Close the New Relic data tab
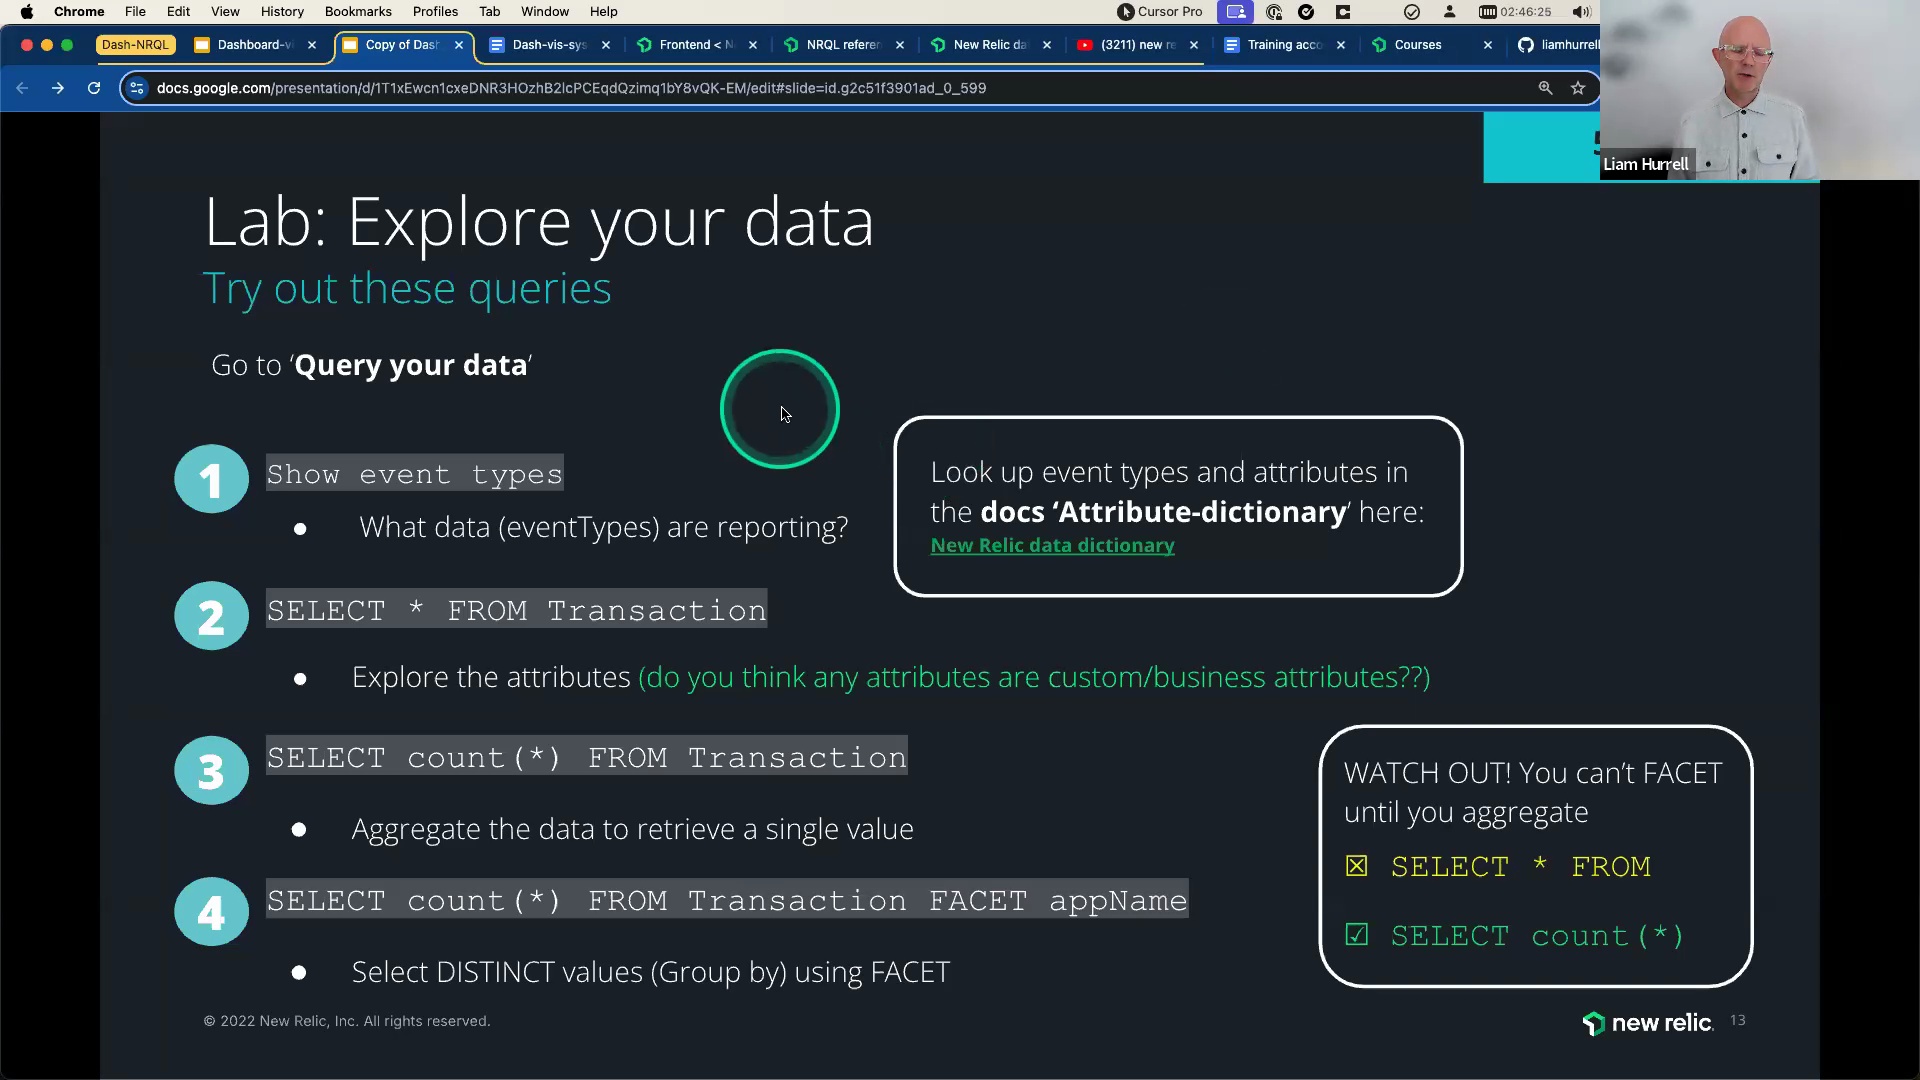 tap(1047, 45)
